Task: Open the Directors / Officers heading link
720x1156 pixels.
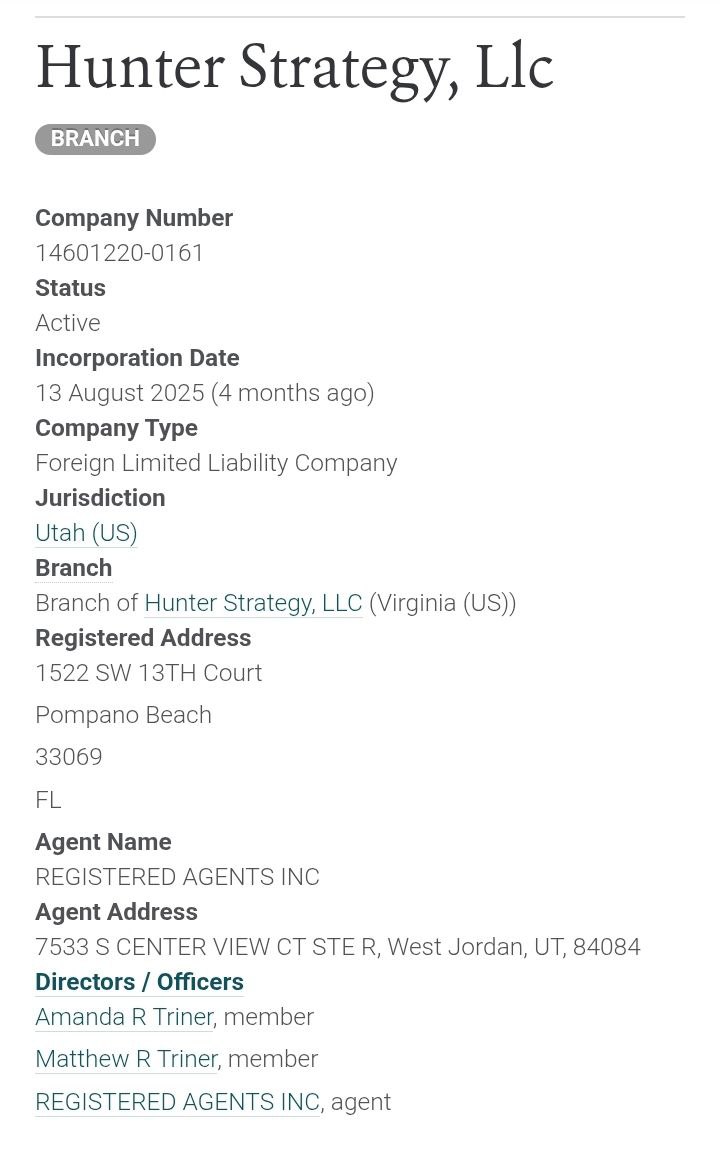Action: tap(139, 982)
